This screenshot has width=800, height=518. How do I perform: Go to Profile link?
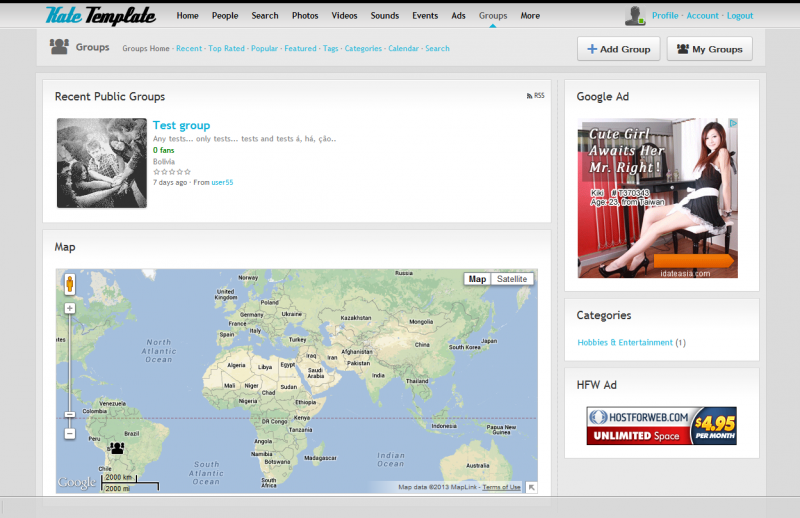[665, 16]
